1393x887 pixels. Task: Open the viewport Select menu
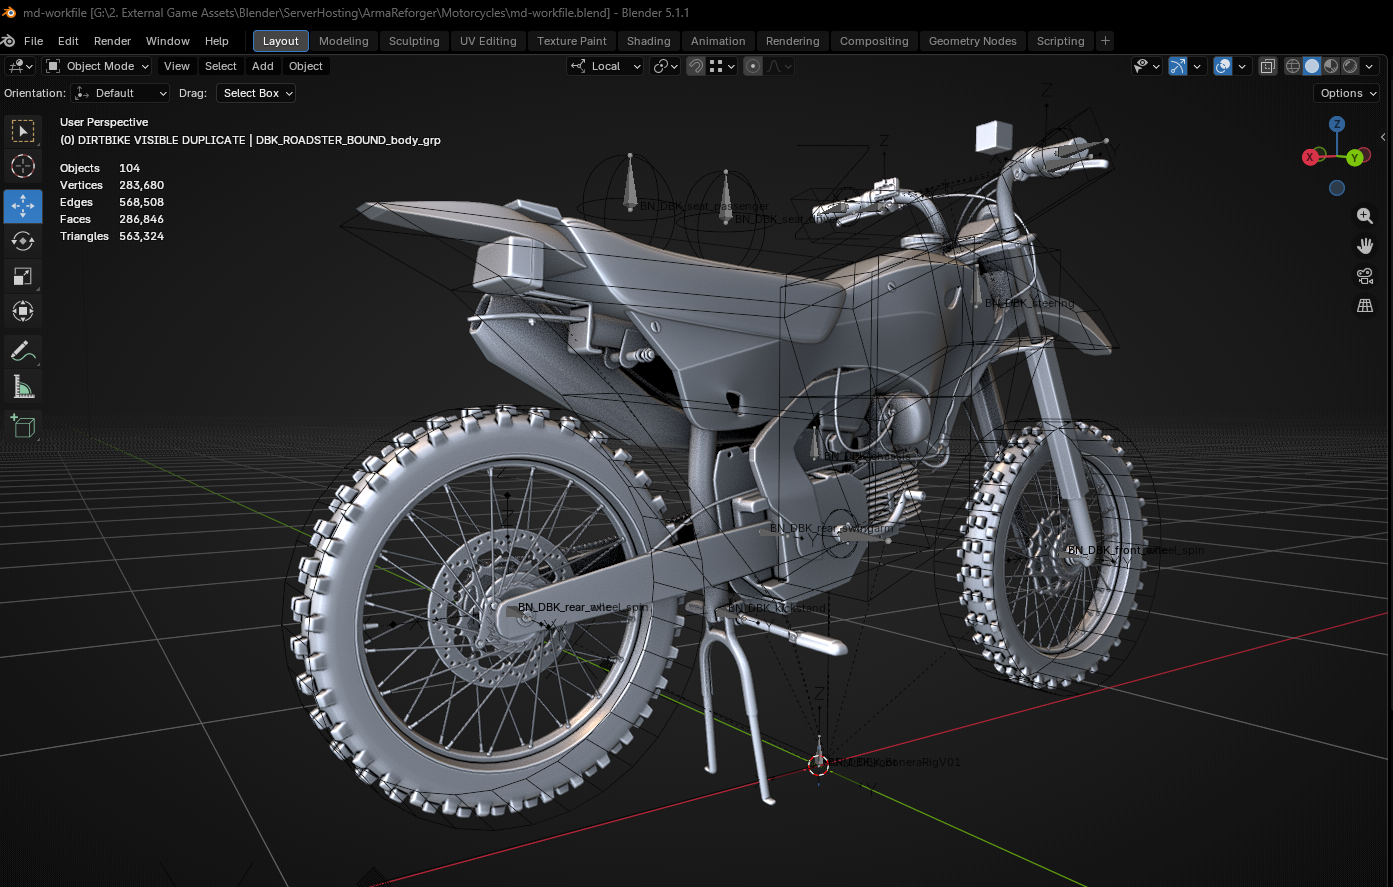point(221,66)
